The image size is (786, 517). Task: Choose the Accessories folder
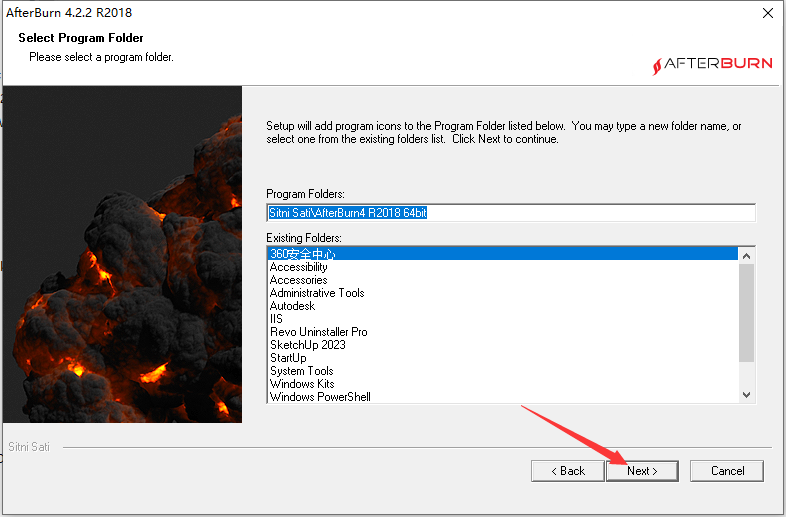coord(503,280)
